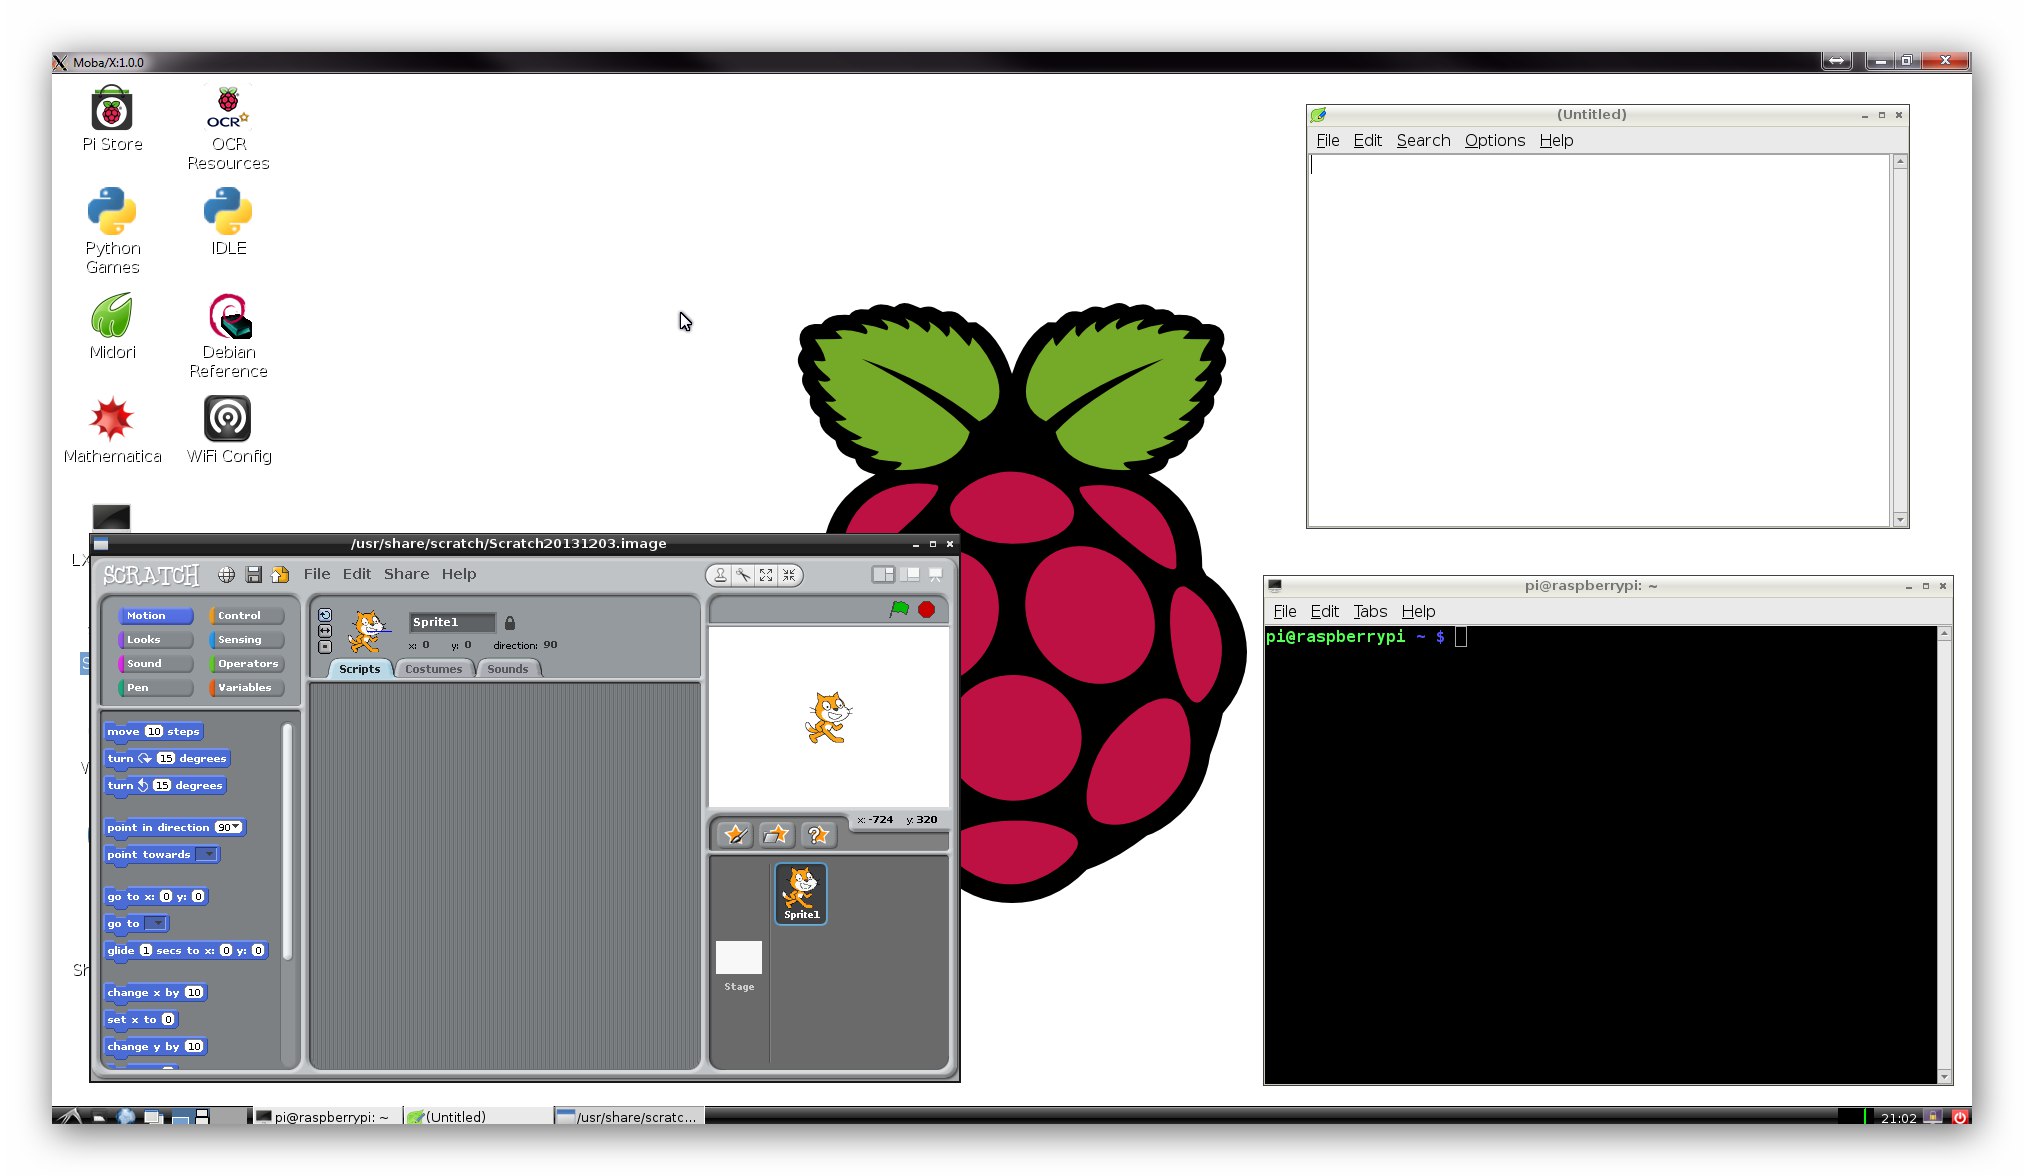The image size is (2024, 1176).
Task: Enter Scratch presentation mode
Action: (936, 574)
